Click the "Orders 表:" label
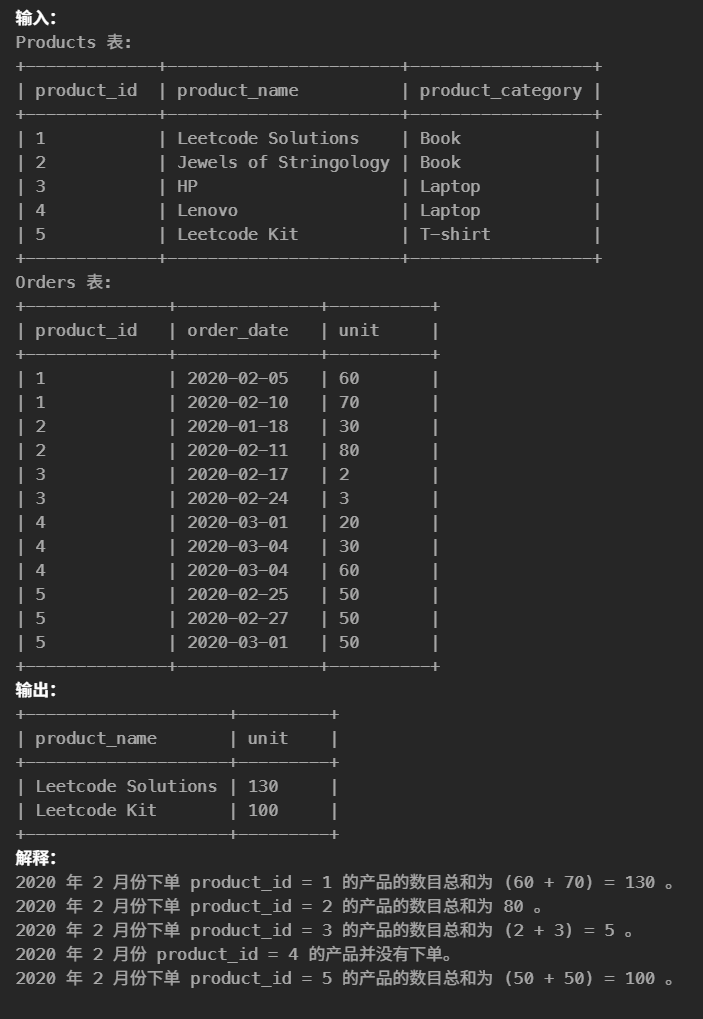 point(63,282)
